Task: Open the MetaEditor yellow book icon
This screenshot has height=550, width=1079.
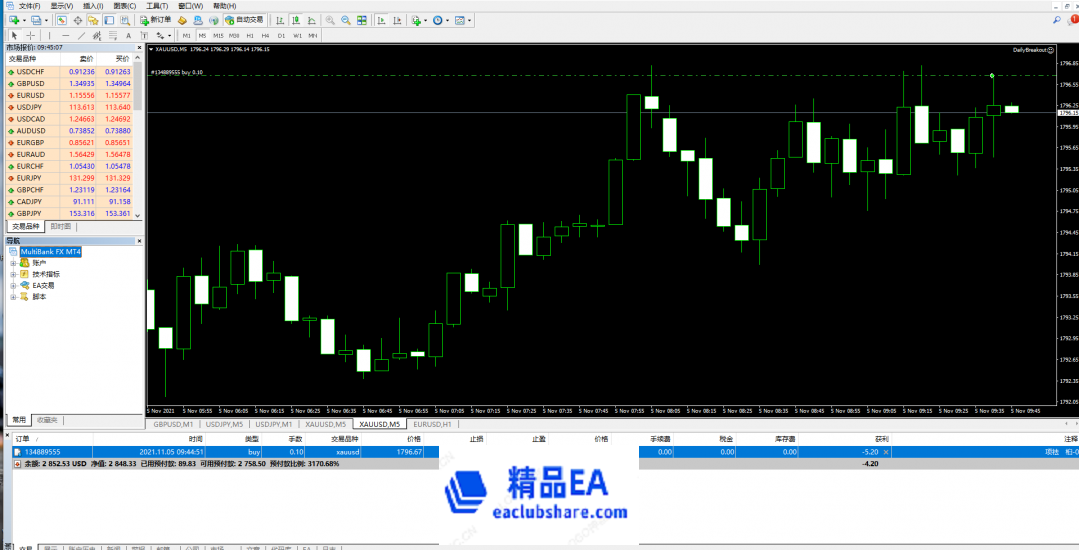Action: (x=182, y=20)
